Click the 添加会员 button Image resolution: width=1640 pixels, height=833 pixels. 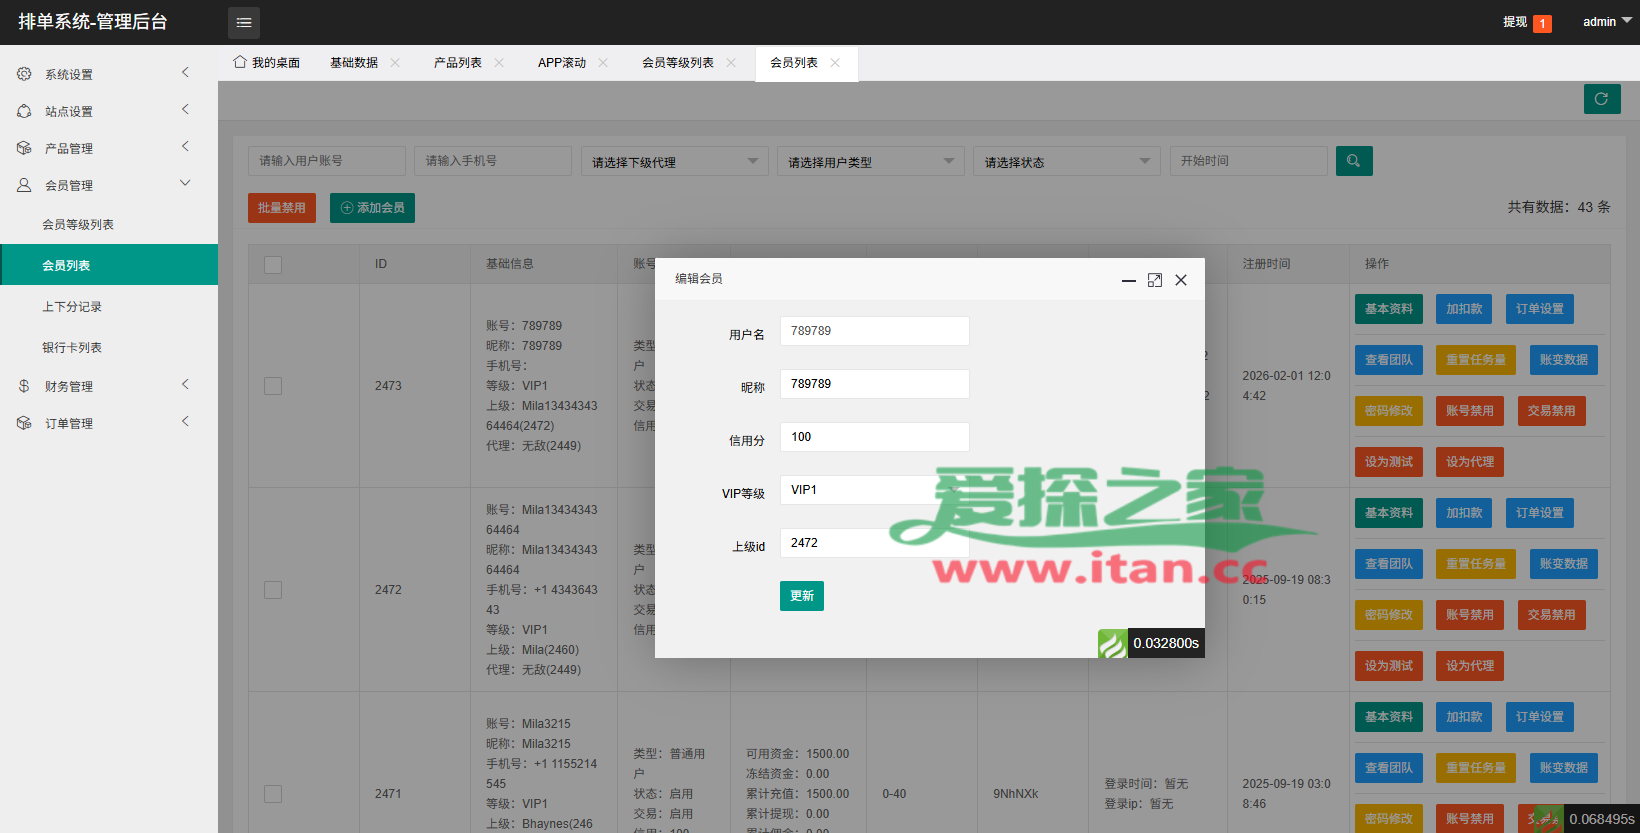[x=372, y=208]
